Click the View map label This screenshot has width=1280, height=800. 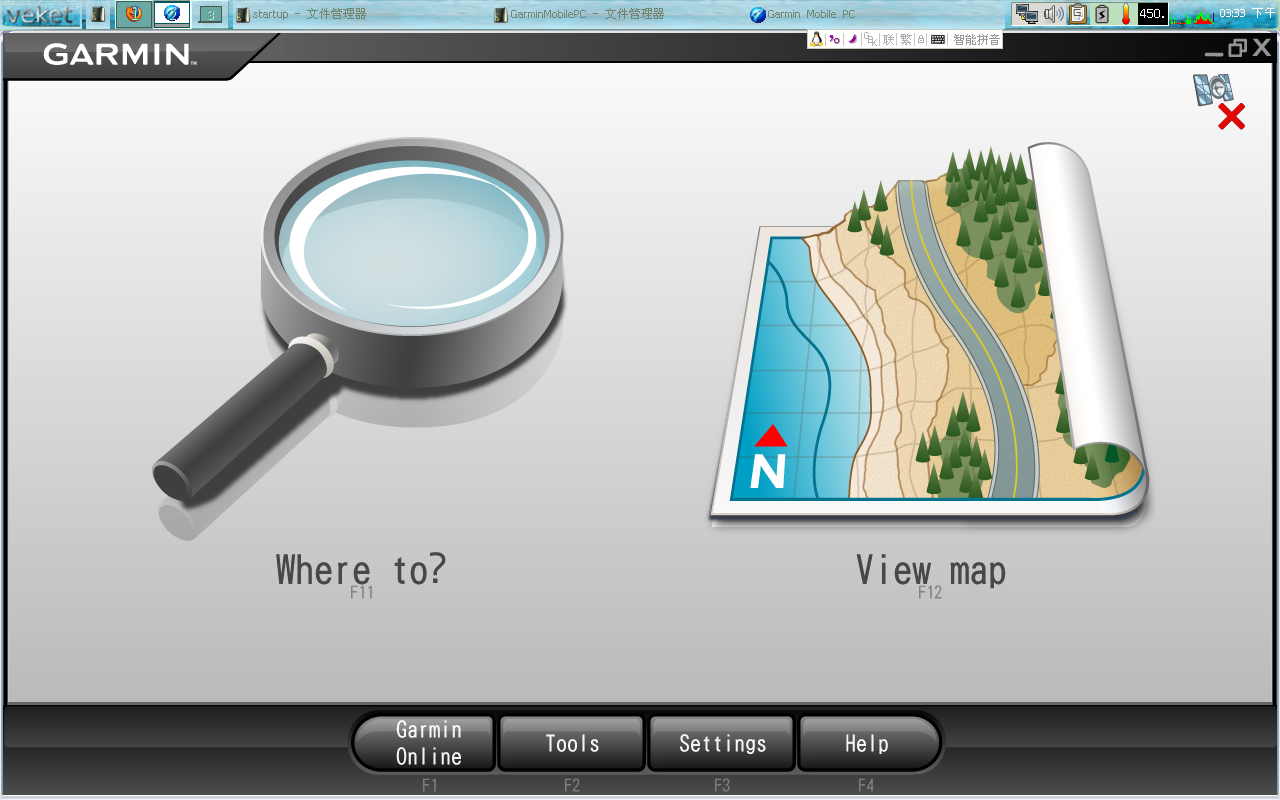tap(931, 571)
